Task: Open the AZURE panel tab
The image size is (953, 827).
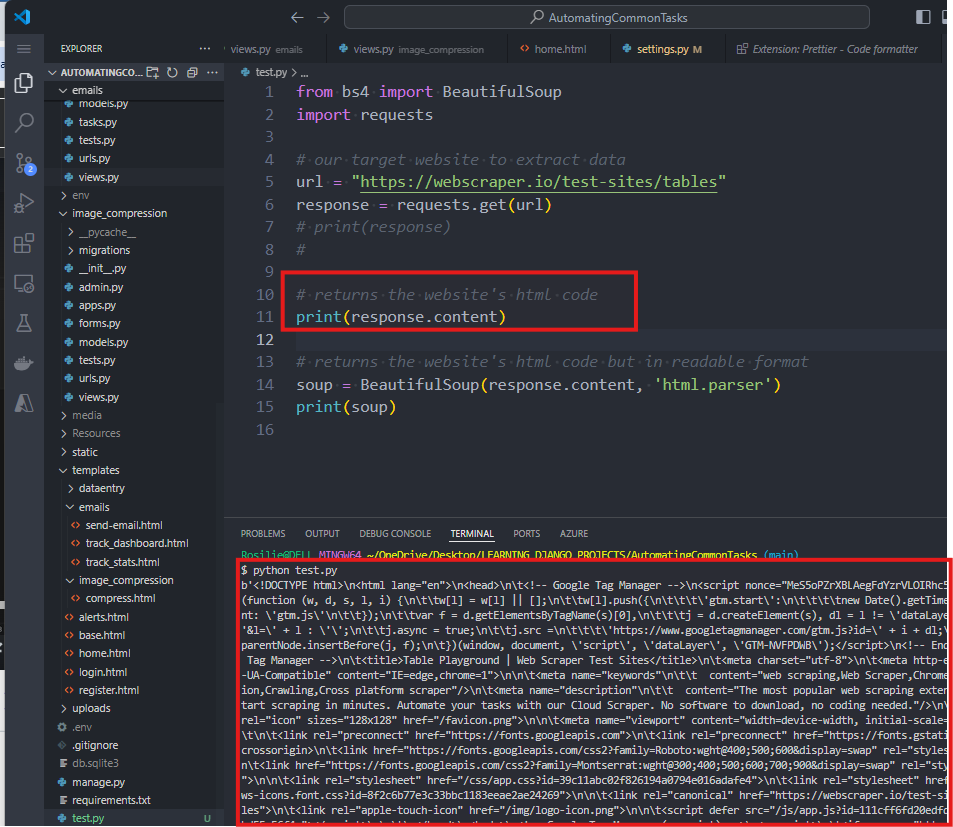Action: click(x=574, y=534)
